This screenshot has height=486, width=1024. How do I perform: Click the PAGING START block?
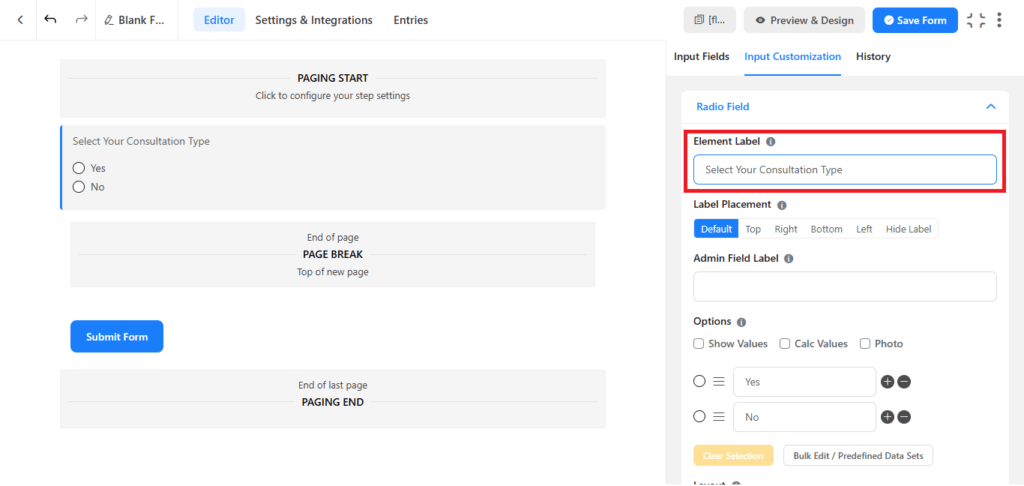pyautogui.click(x=332, y=88)
